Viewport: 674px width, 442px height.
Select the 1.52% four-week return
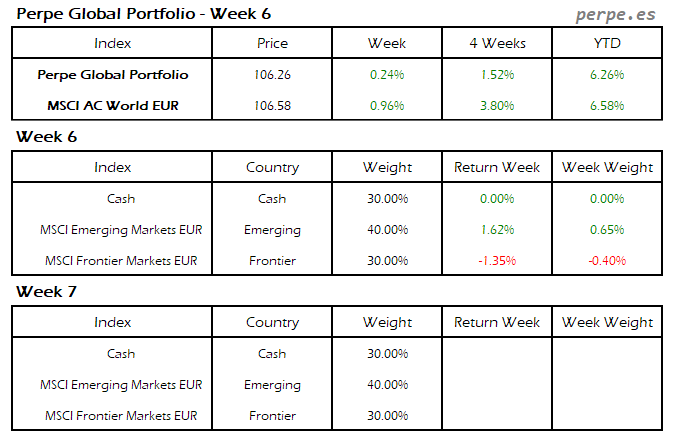497,75
